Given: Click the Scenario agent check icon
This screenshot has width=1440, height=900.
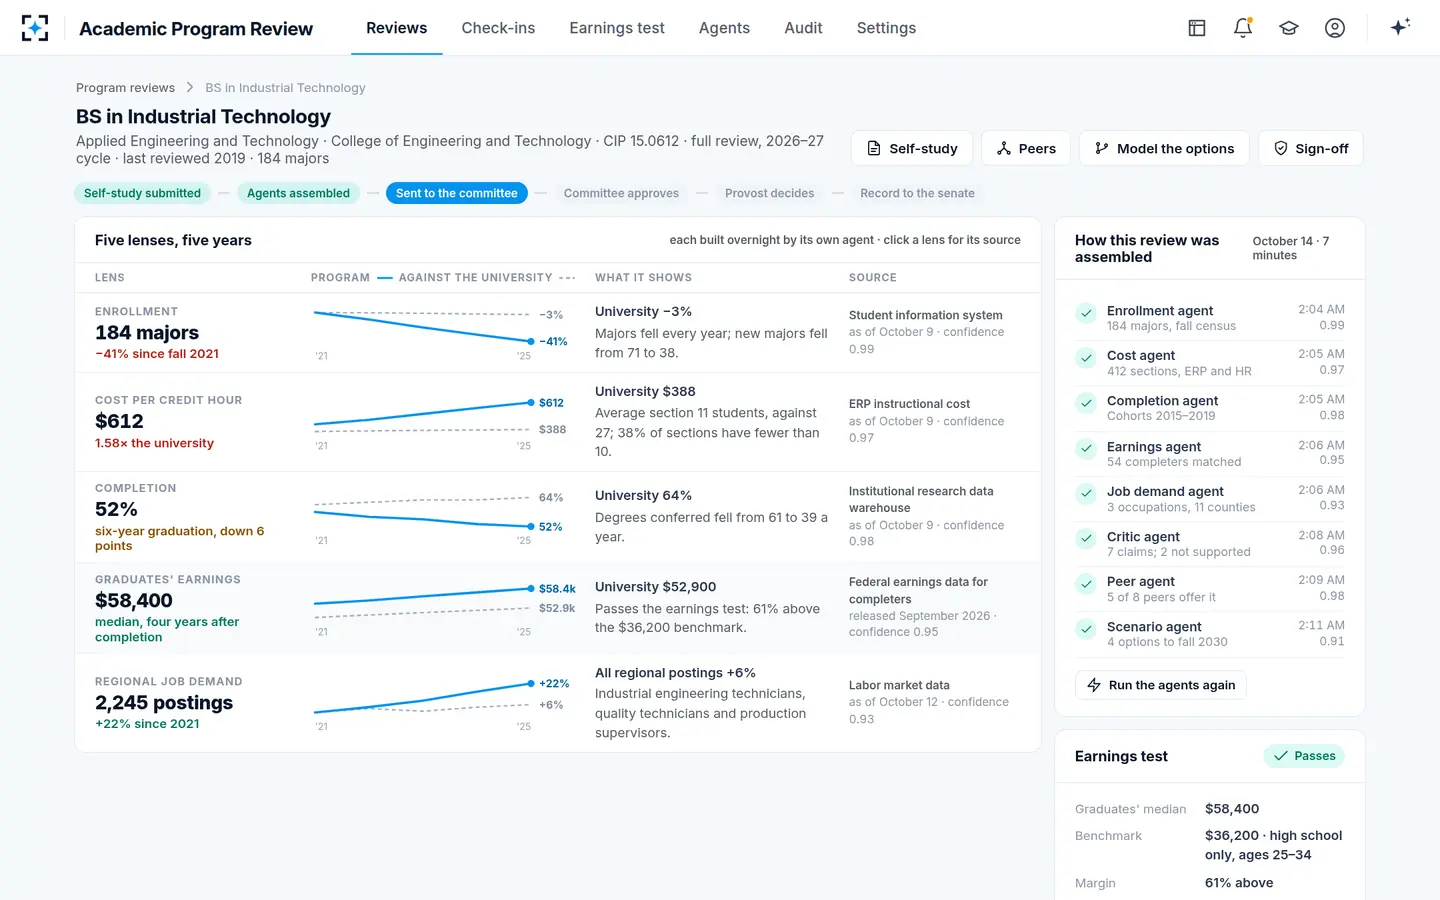Looking at the screenshot, I should (x=1086, y=629).
